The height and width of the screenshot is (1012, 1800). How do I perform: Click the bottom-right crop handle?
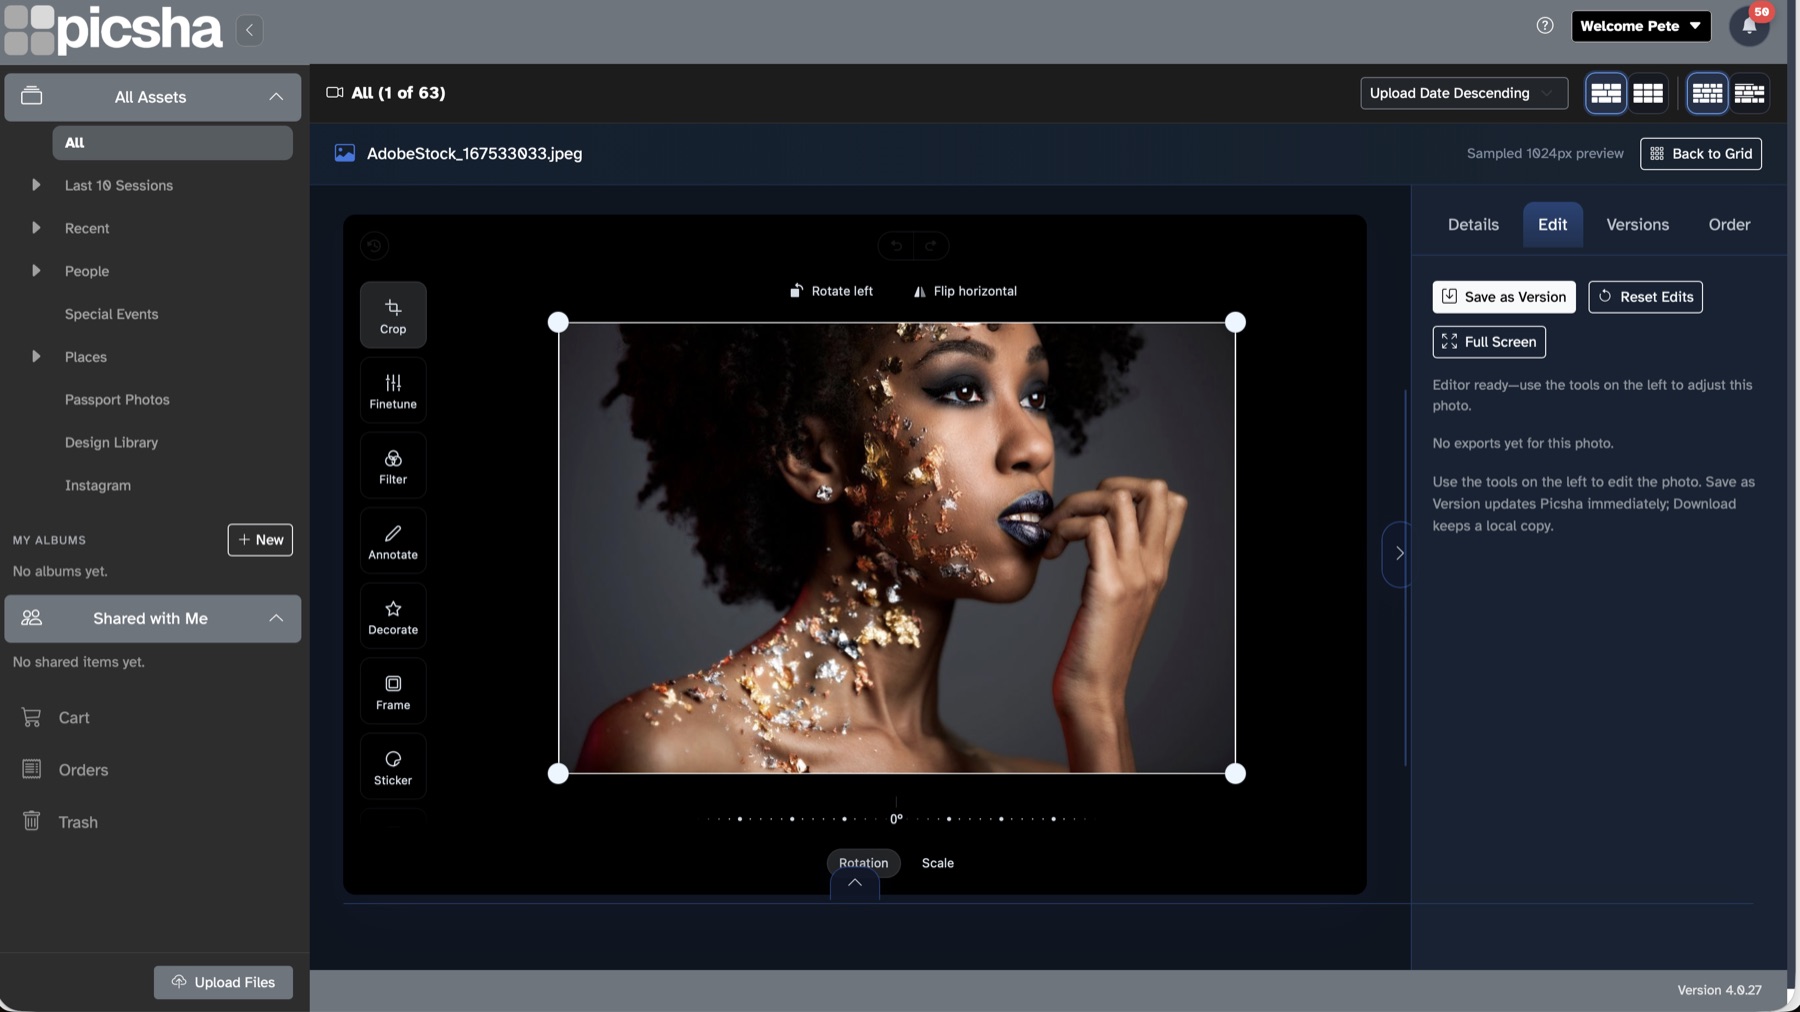1235,773
